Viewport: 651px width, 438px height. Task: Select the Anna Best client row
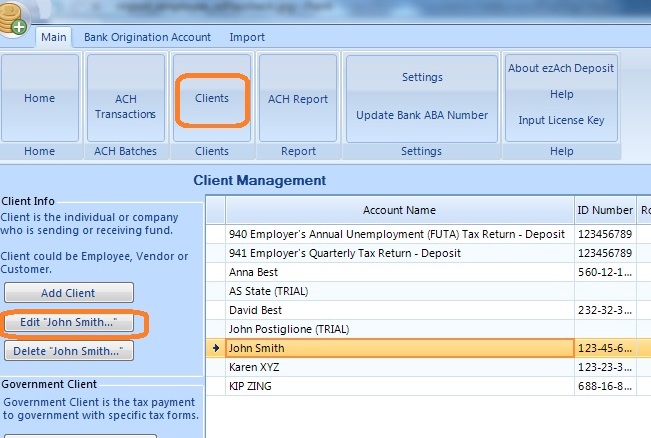399,271
